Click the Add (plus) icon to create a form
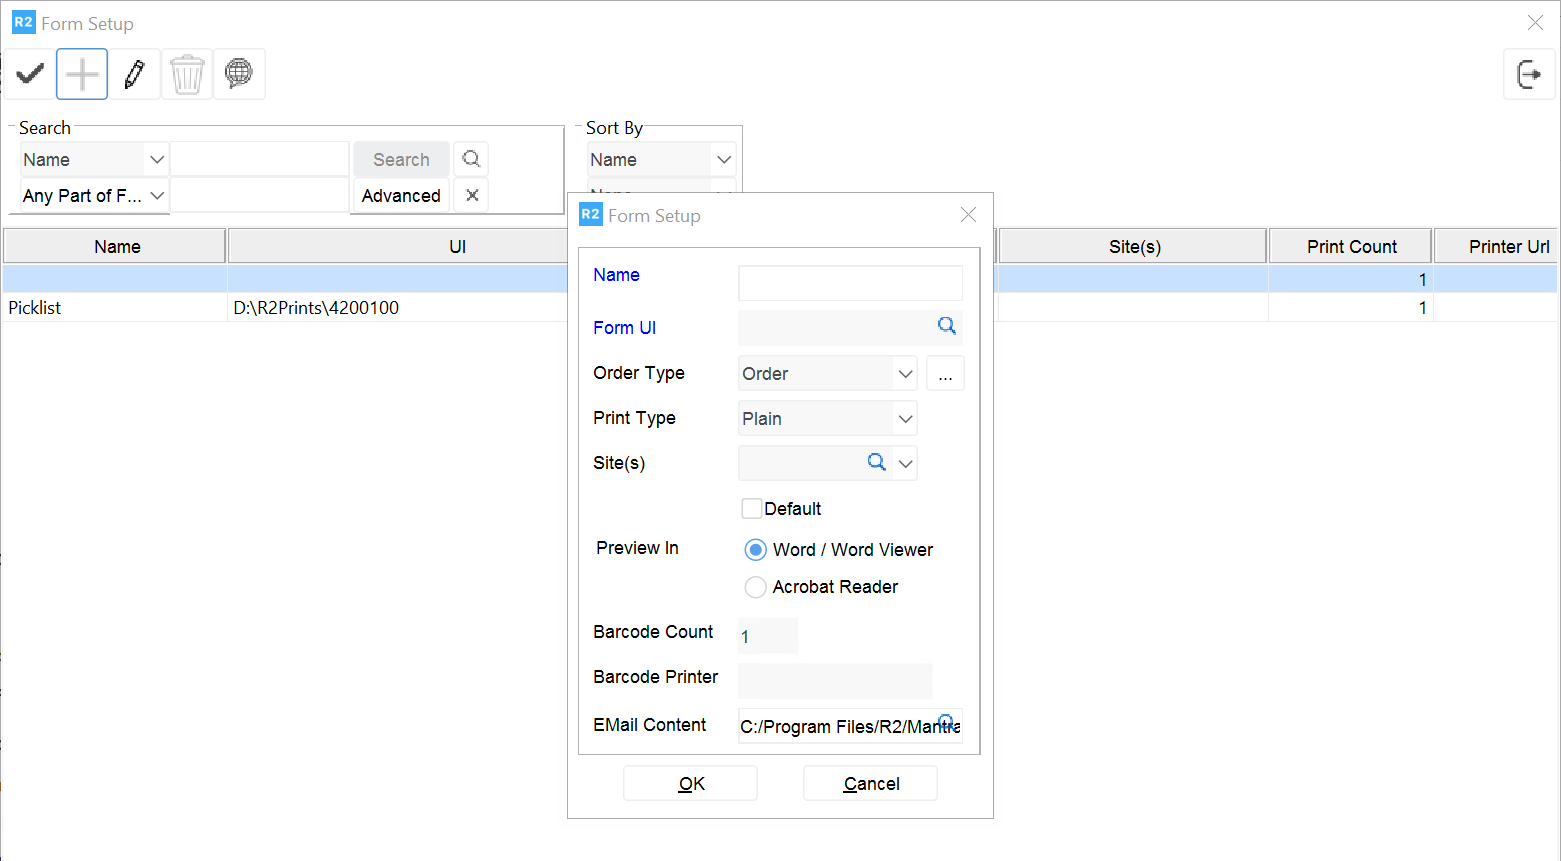Screen dimensions: 1561x861 [81, 73]
